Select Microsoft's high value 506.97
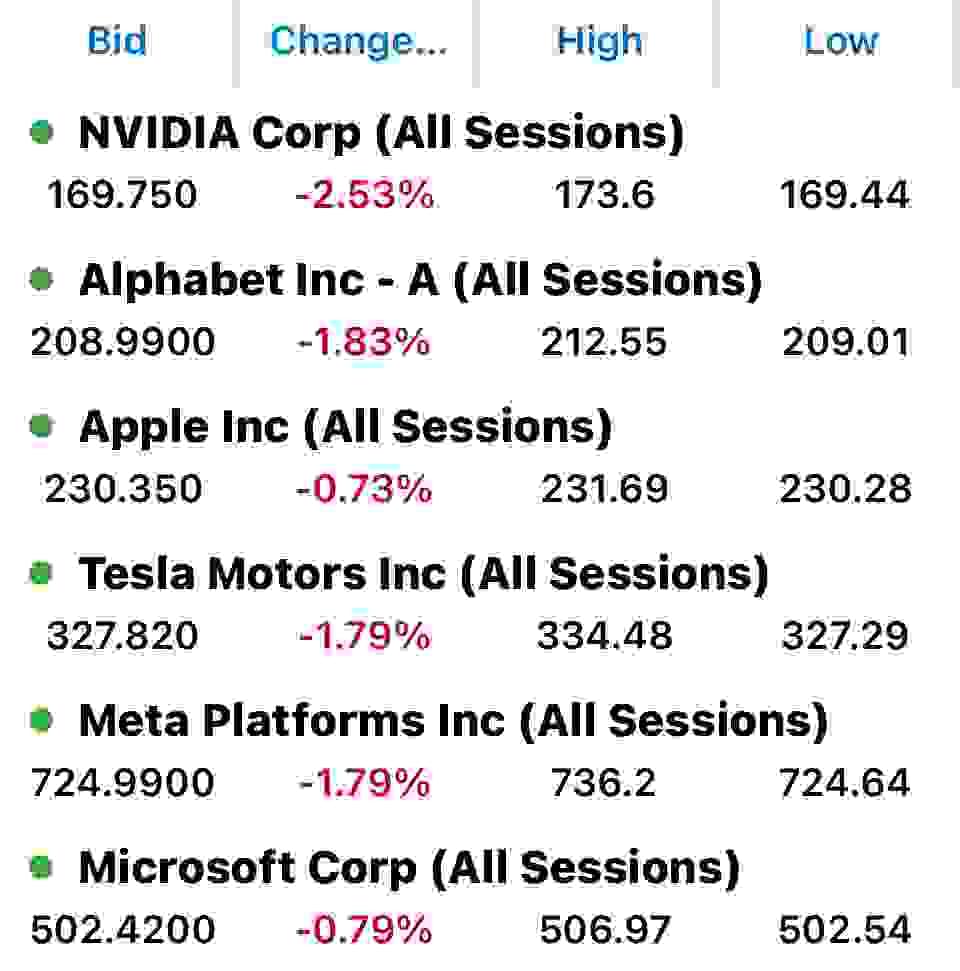The image size is (960, 971). tap(605, 930)
